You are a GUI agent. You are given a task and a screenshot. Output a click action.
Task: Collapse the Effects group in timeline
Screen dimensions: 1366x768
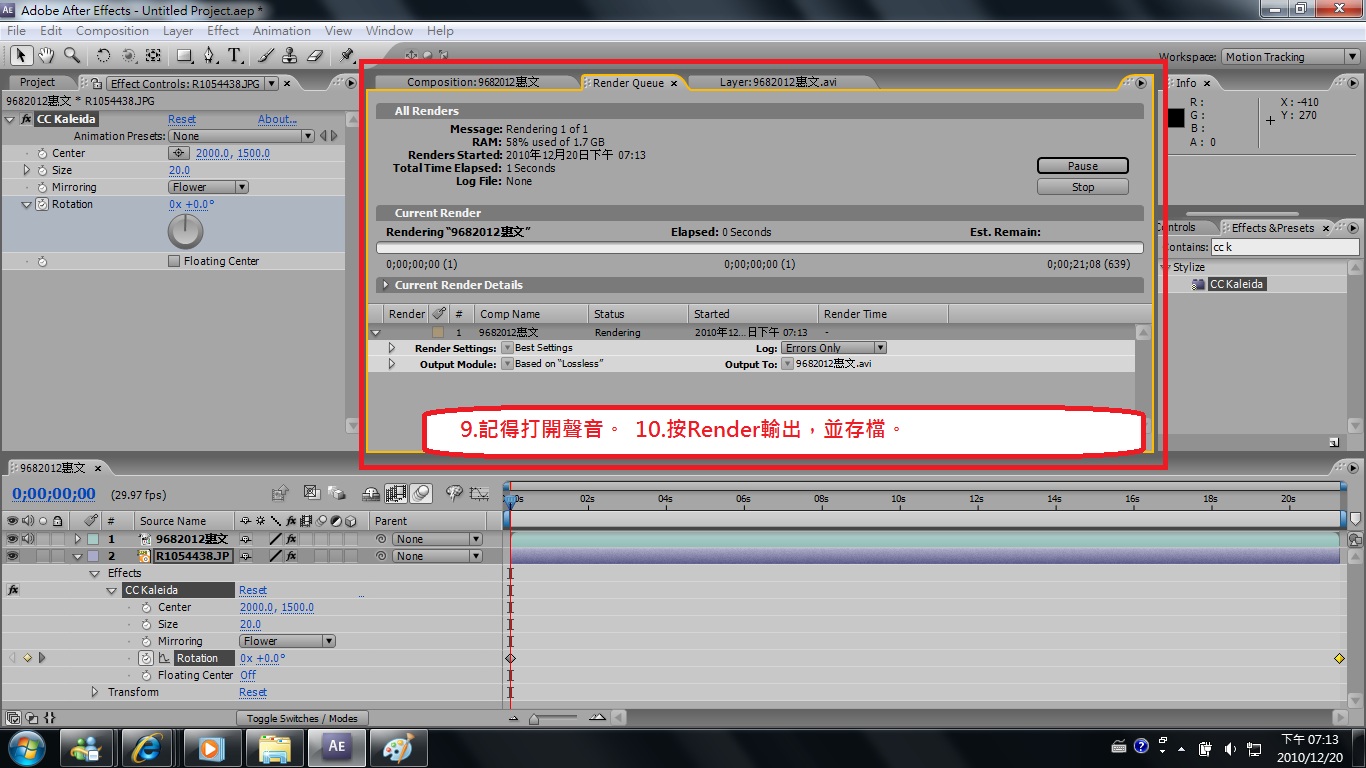click(95, 573)
